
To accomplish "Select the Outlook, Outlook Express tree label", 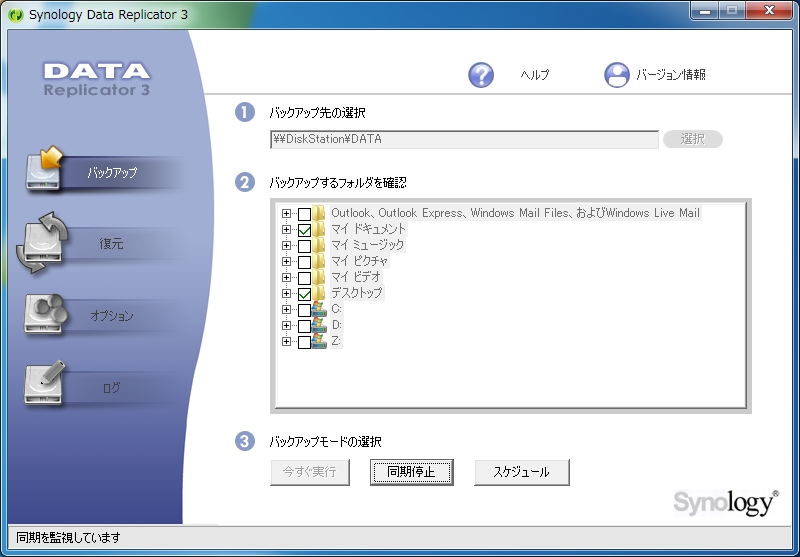I will [x=515, y=213].
